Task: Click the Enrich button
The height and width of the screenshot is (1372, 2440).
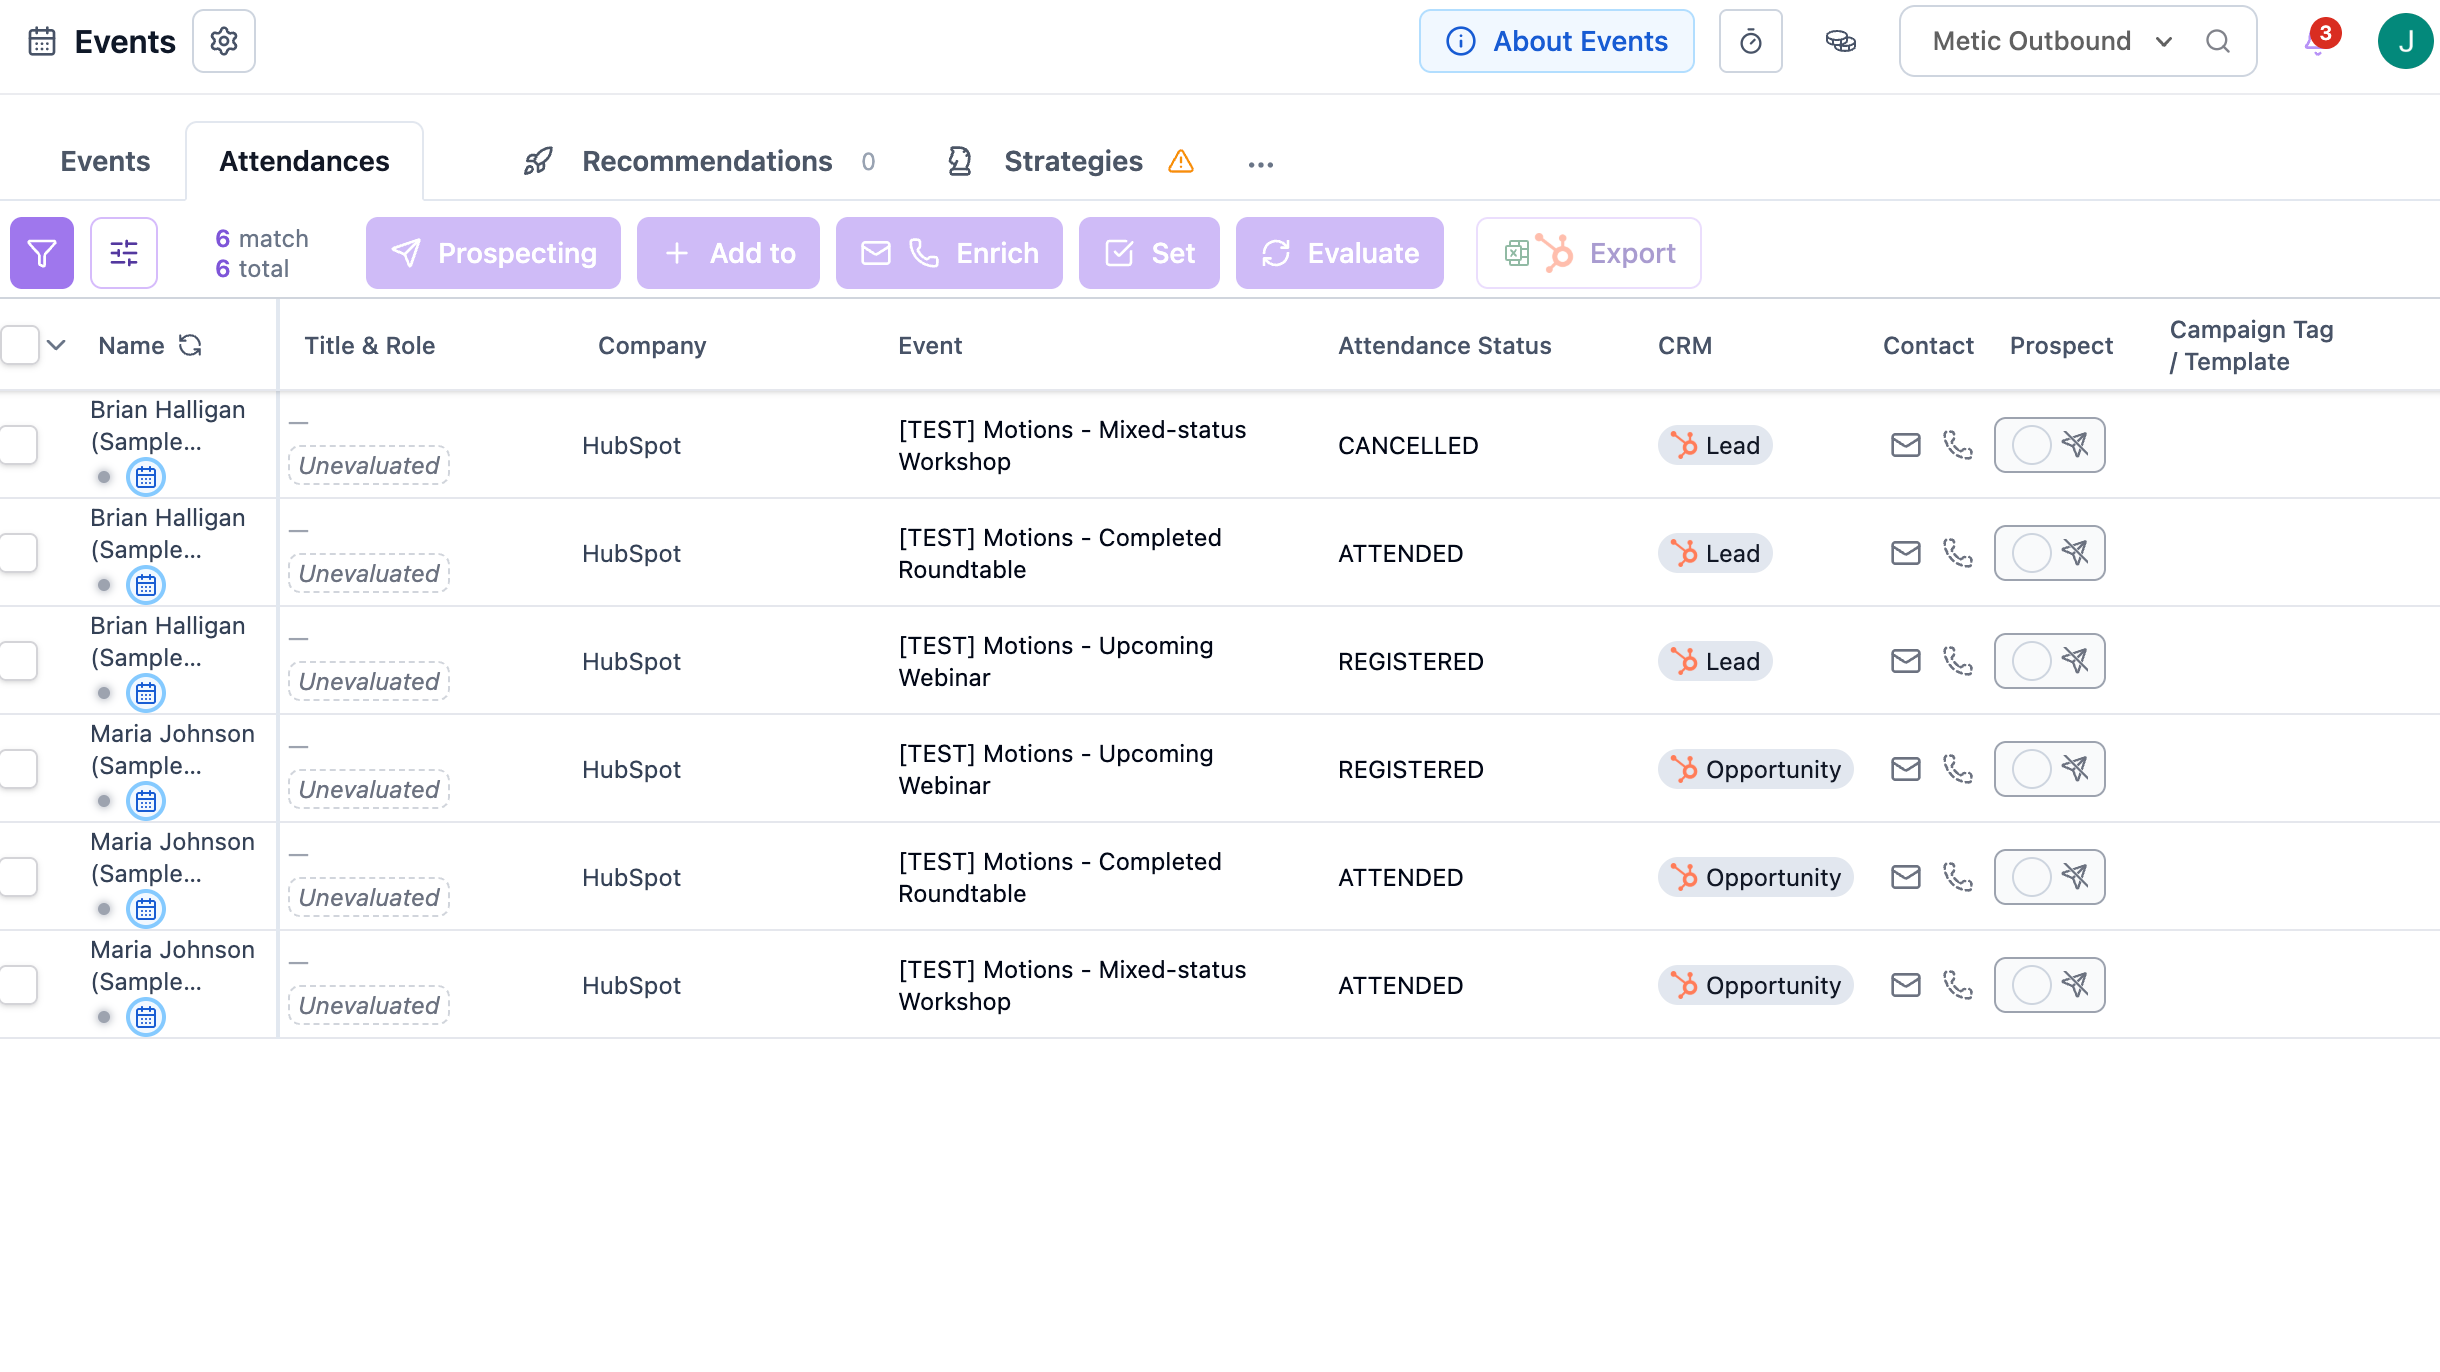Action: (949, 253)
